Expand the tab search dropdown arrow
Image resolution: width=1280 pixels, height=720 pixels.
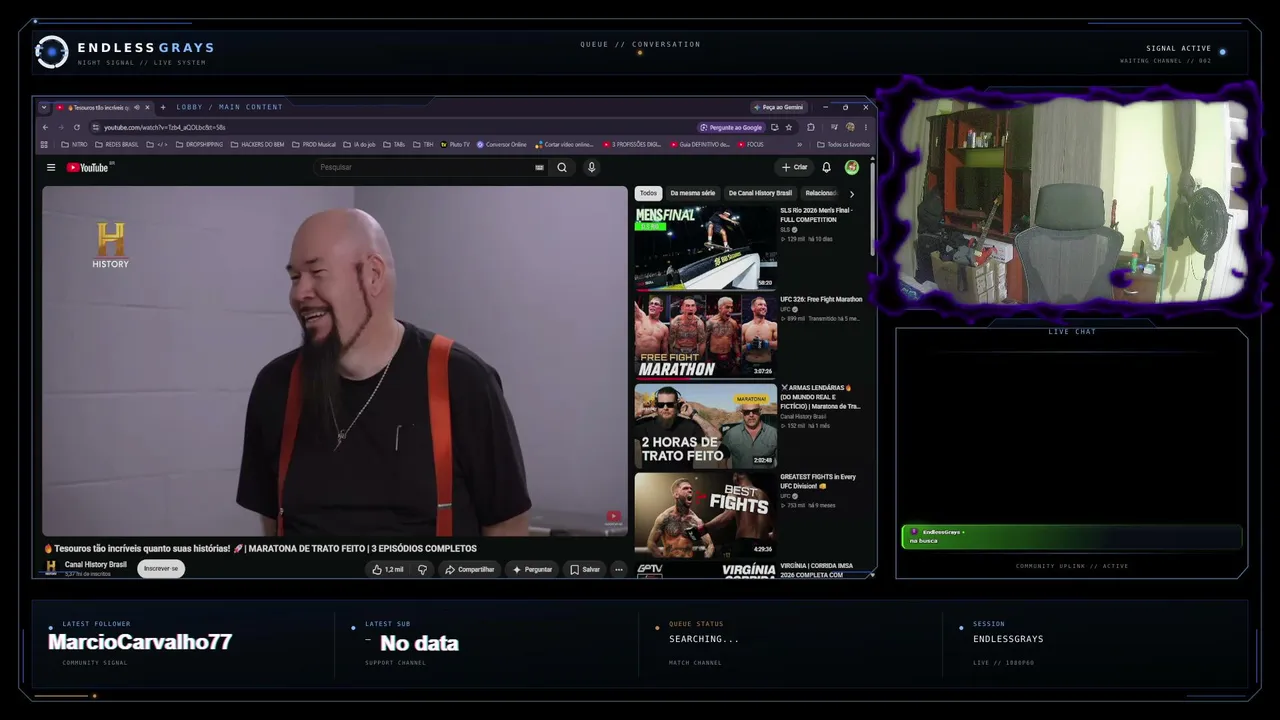pyautogui.click(x=44, y=107)
